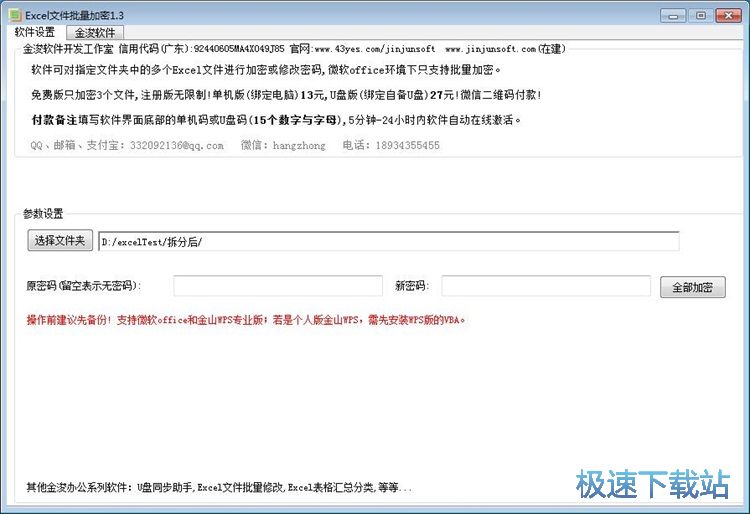The width and height of the screenshot is (750, 514).
Task: Maximize the application window
Action: [x=700, y=15]
